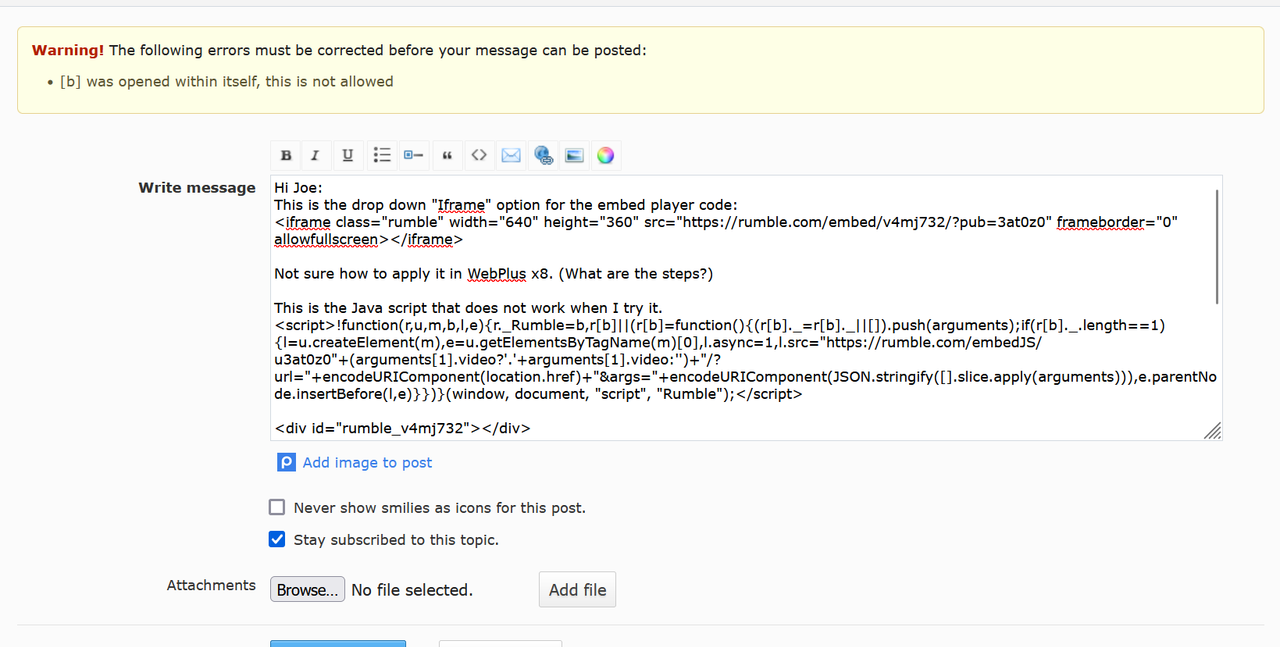The width and height of the screenshot is (1280, 647).
Task: Click the '<div id="rumble_v4mj732"></div>' line
Action: tap(402, 428)
